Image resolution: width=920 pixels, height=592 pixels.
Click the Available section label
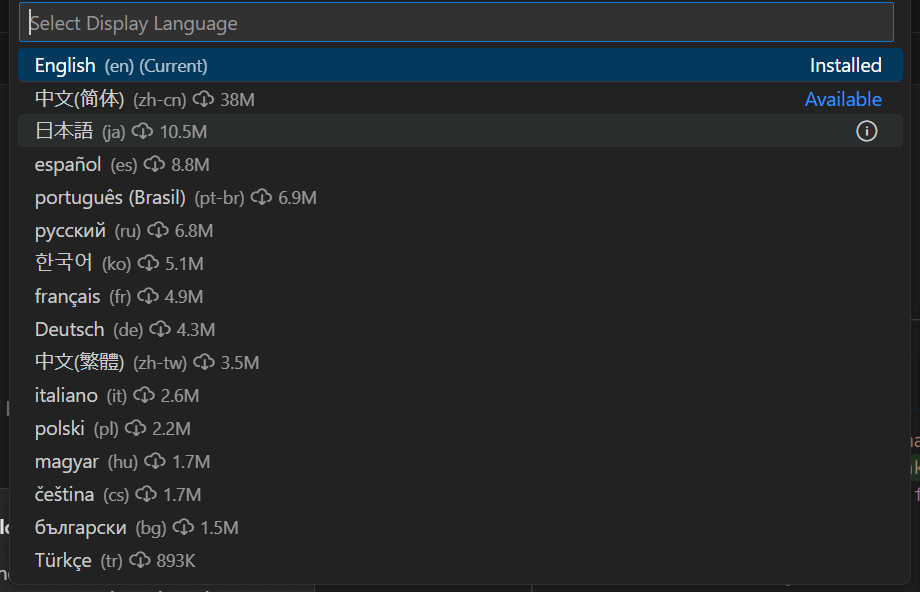click(843, 99)
